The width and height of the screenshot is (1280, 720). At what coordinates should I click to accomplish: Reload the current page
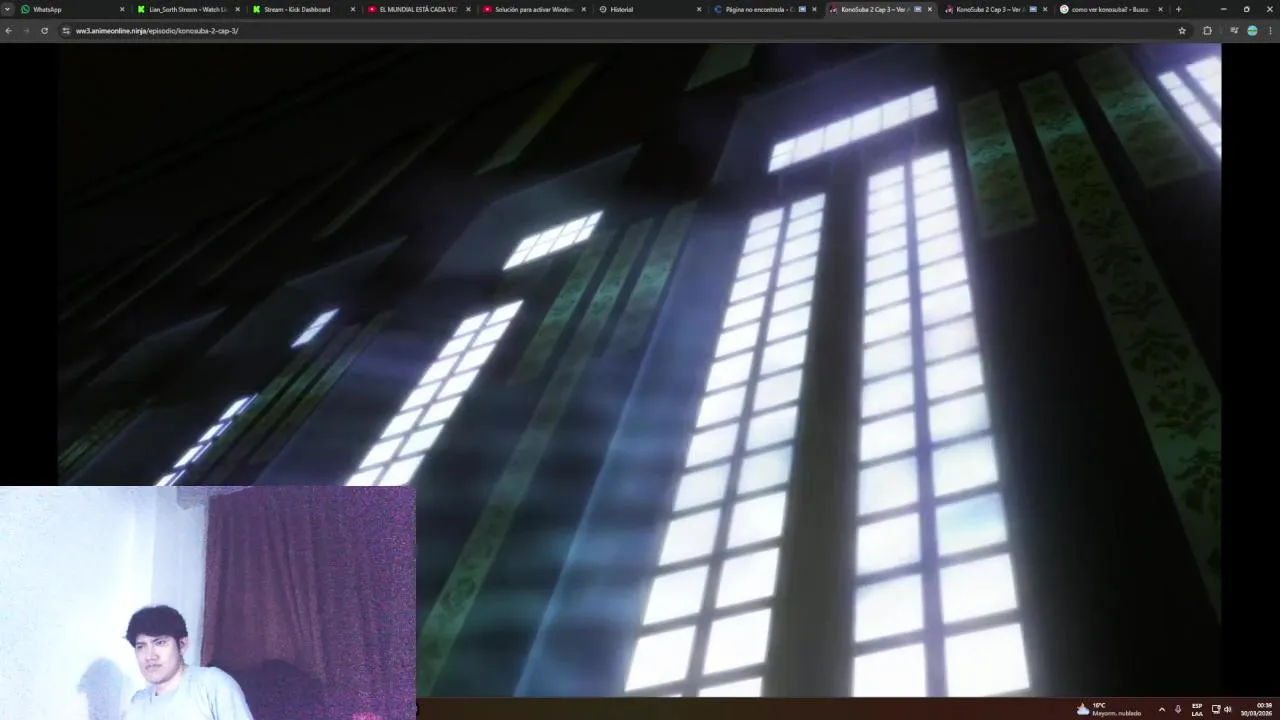pyautogui.click(x=44, y=31)
